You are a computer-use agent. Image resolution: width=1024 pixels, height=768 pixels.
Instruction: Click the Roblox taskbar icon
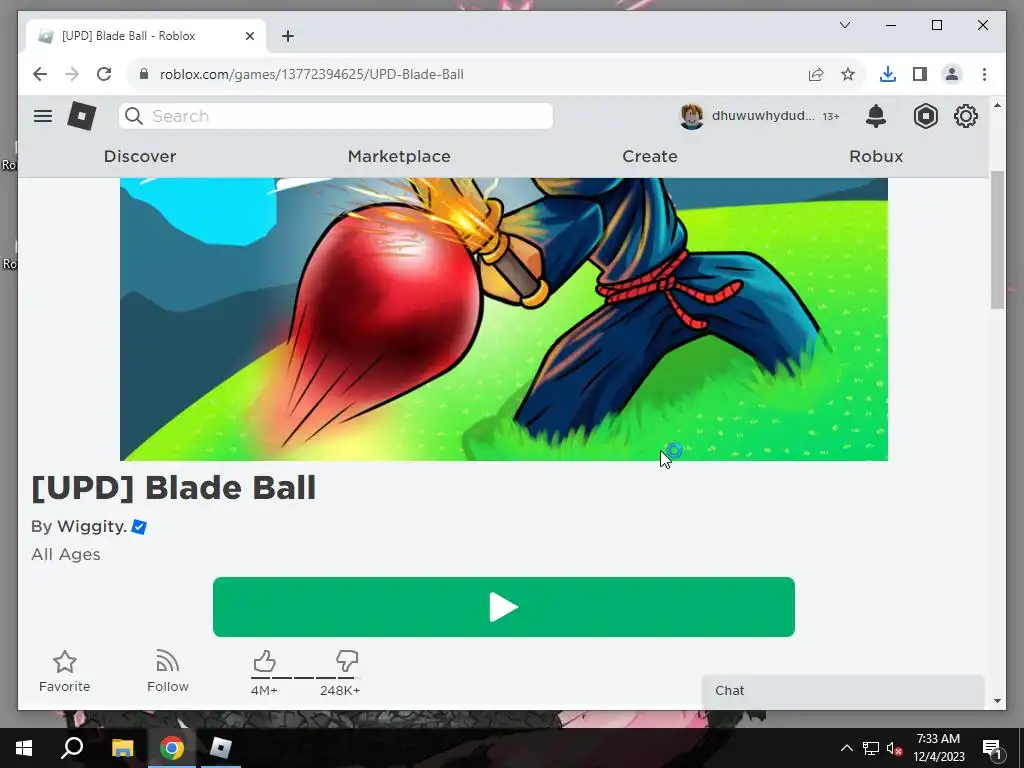point(221,748)
